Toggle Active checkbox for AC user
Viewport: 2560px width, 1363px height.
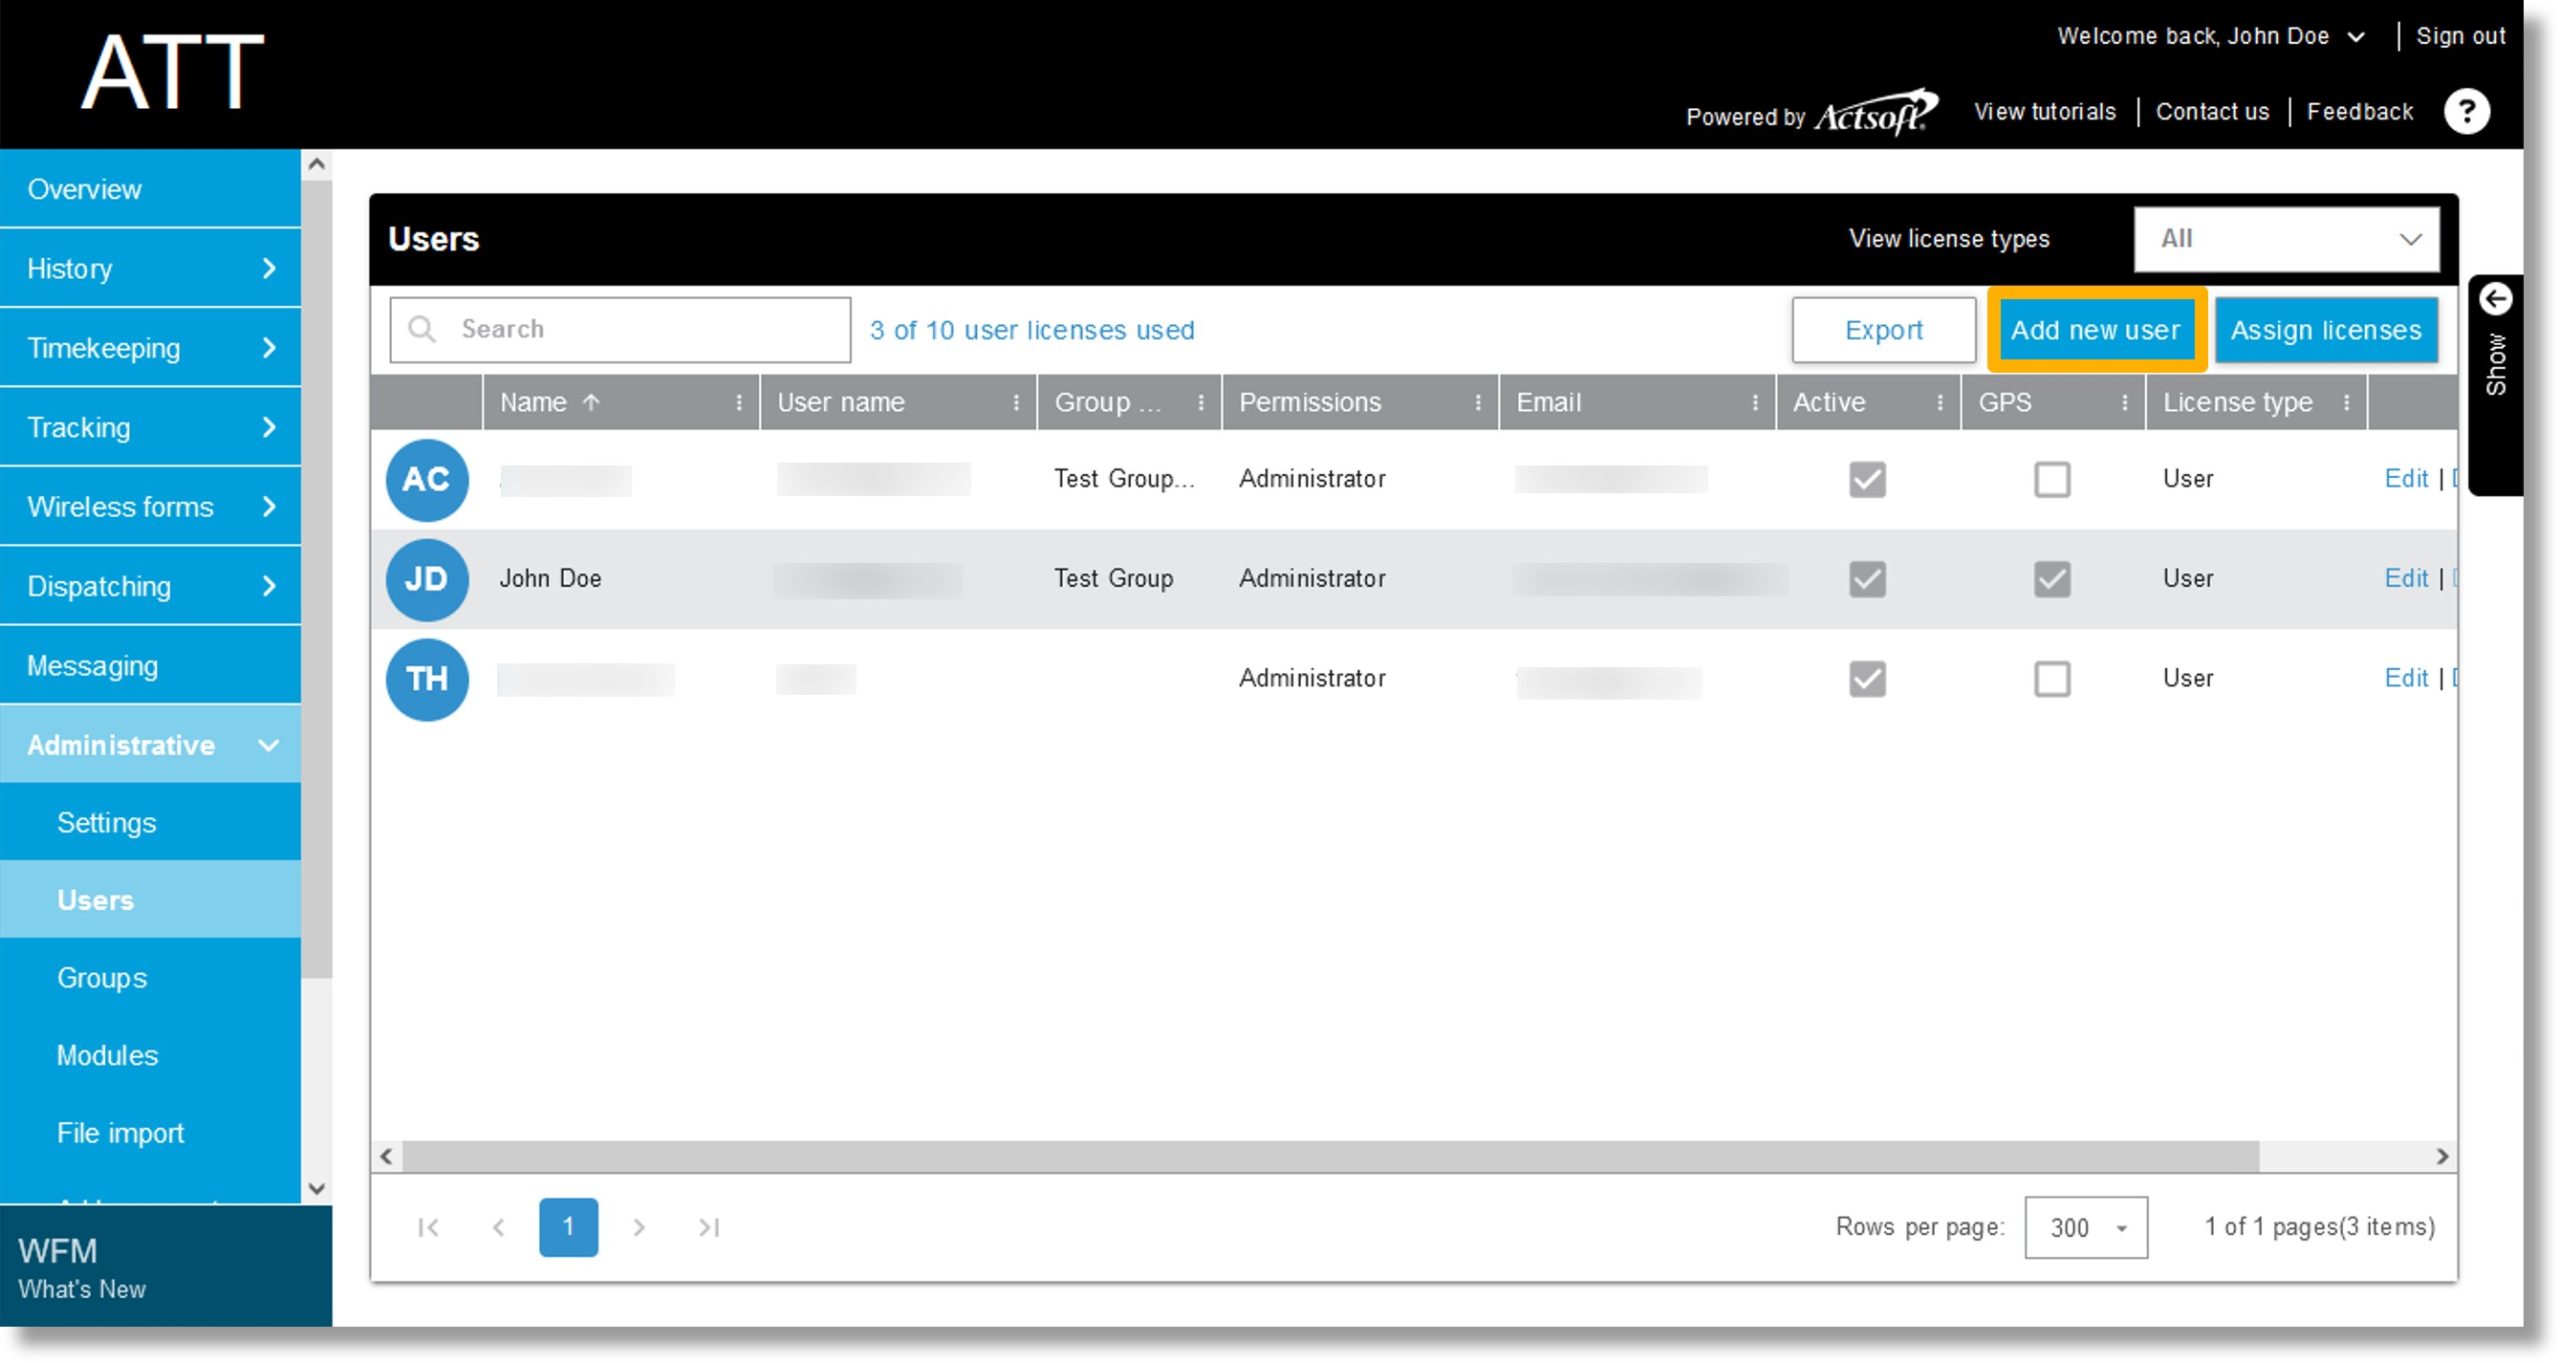[1864, 479]
